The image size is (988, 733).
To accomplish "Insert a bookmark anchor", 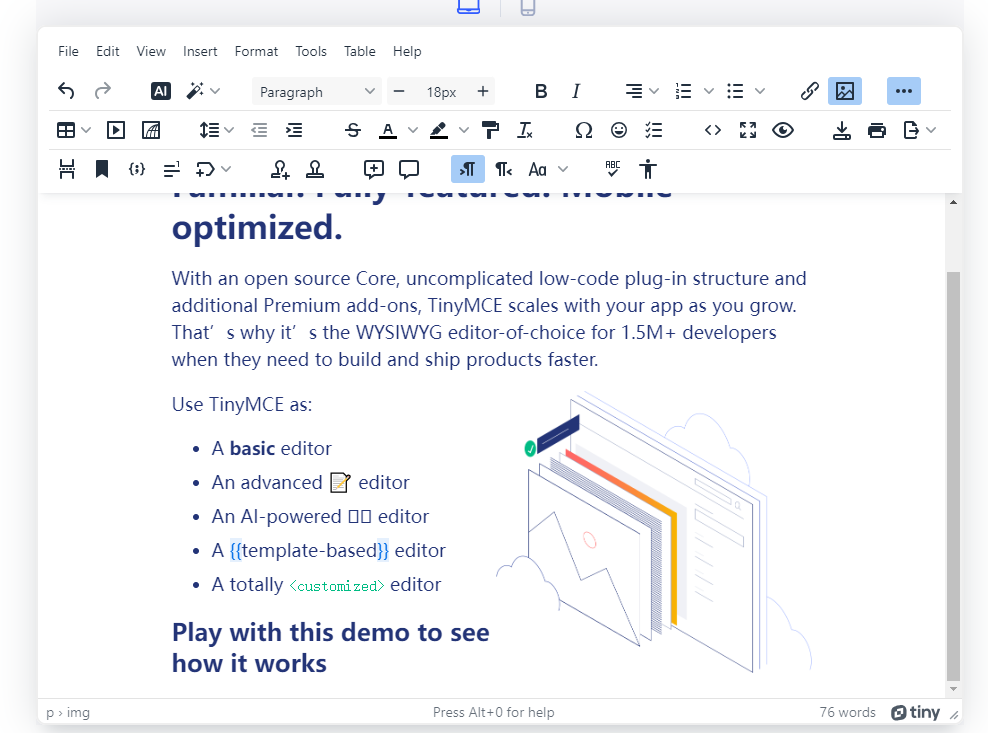I will click(102, 169).
